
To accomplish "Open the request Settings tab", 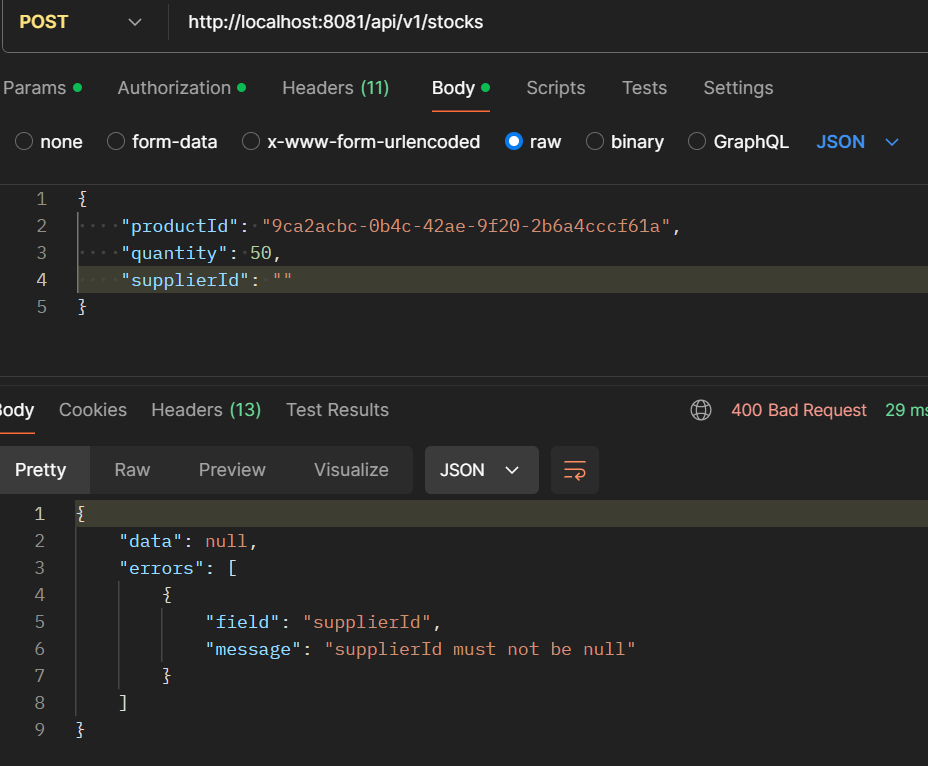I will (x=738, y=88).
